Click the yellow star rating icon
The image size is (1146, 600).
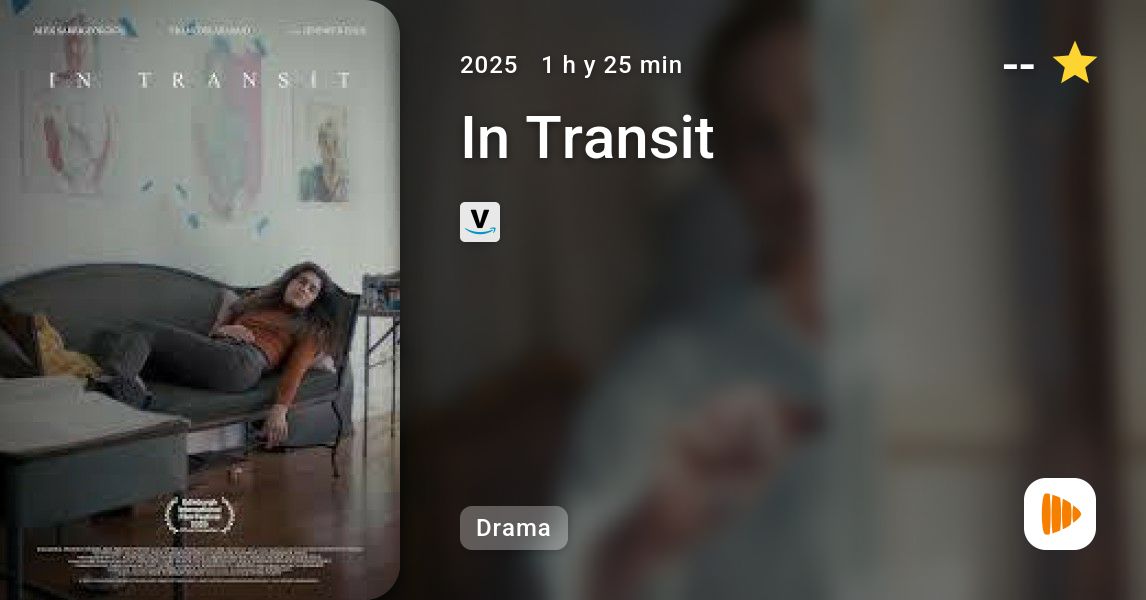(1074, 64)
